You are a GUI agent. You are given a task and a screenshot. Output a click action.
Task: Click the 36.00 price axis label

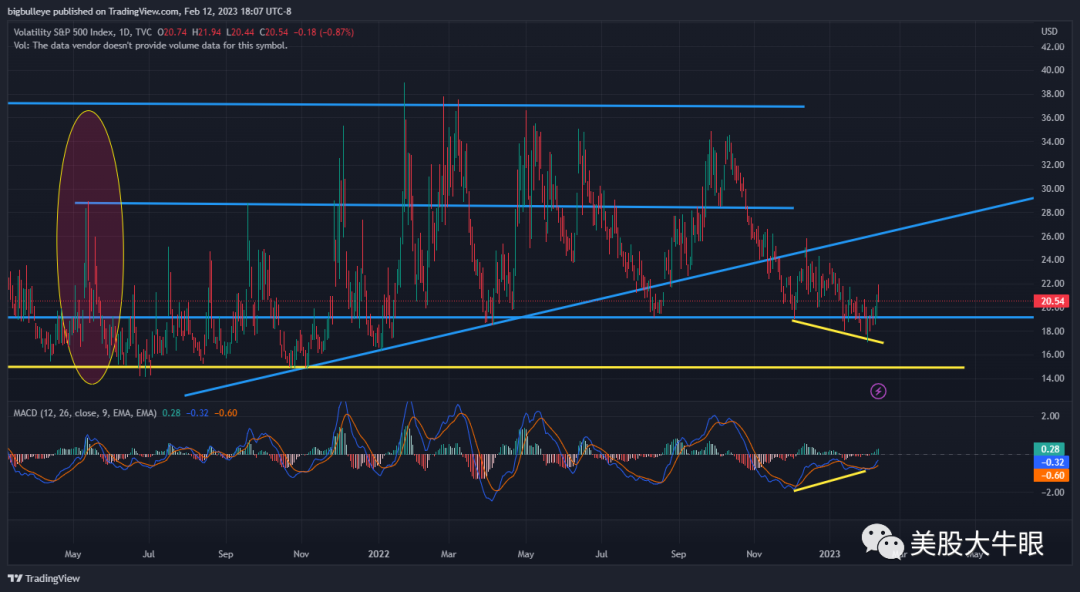click(x=1052, y=118)
